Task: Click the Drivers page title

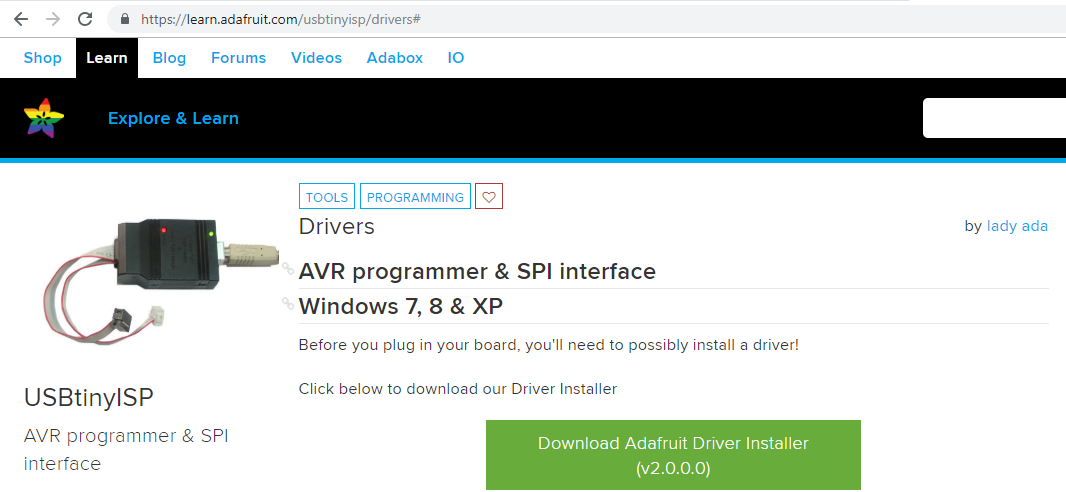Action: point(337,226)
